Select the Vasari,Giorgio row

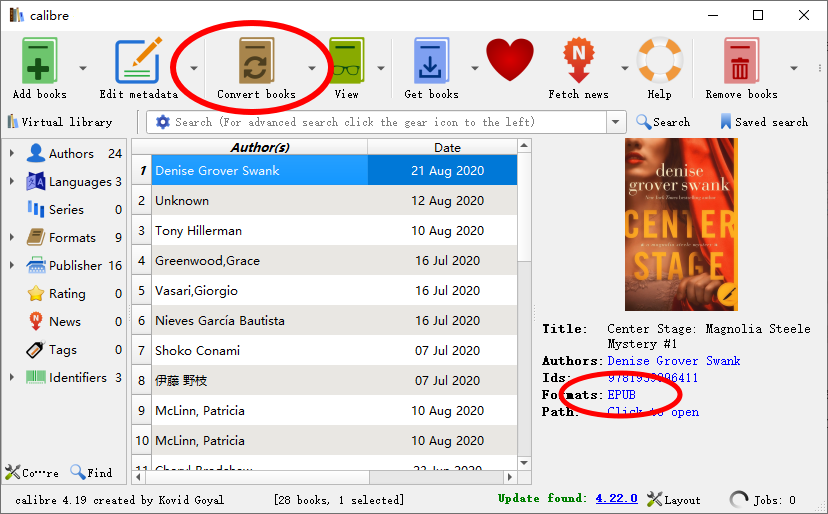(x=334, y=291)
